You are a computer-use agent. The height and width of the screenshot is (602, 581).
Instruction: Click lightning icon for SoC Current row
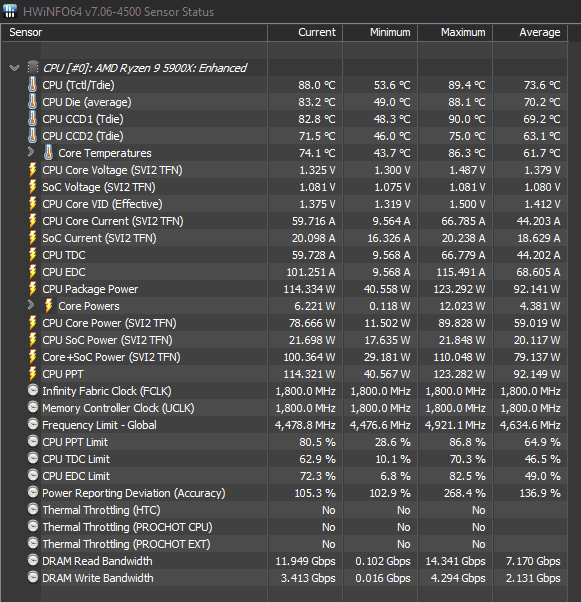[x=33, y=237]
